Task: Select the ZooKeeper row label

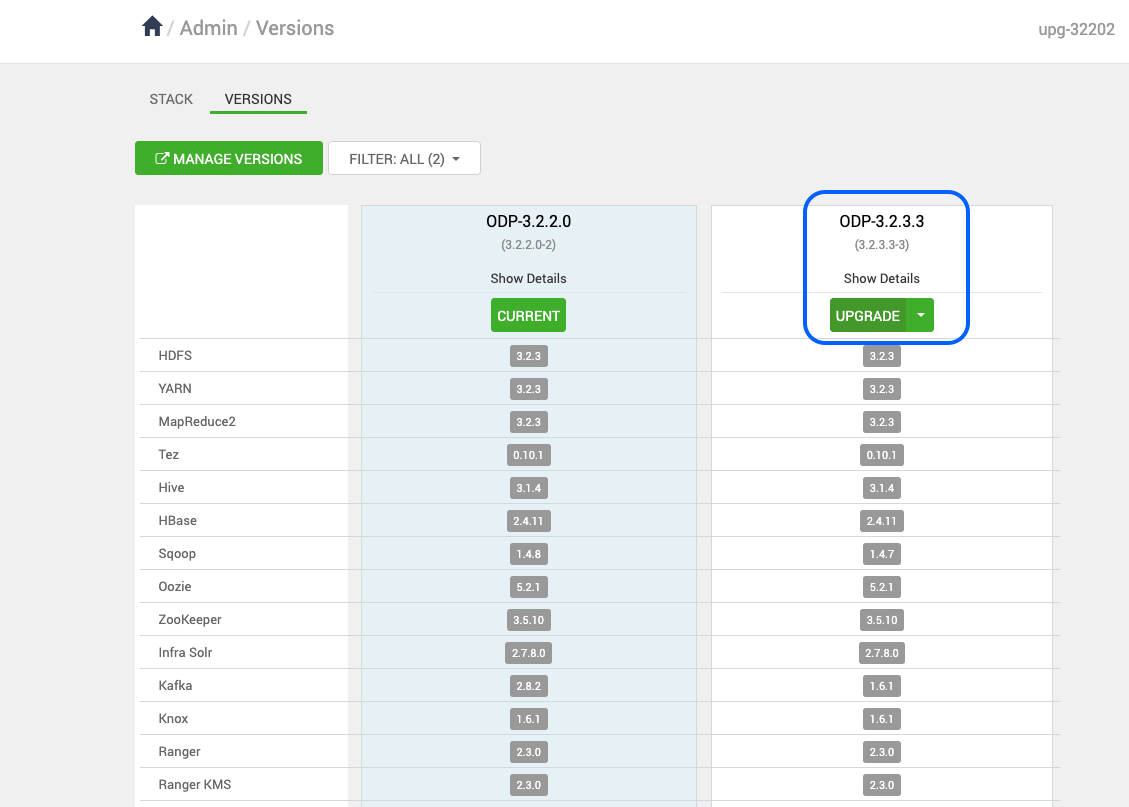Action: (x=190, y=620)
